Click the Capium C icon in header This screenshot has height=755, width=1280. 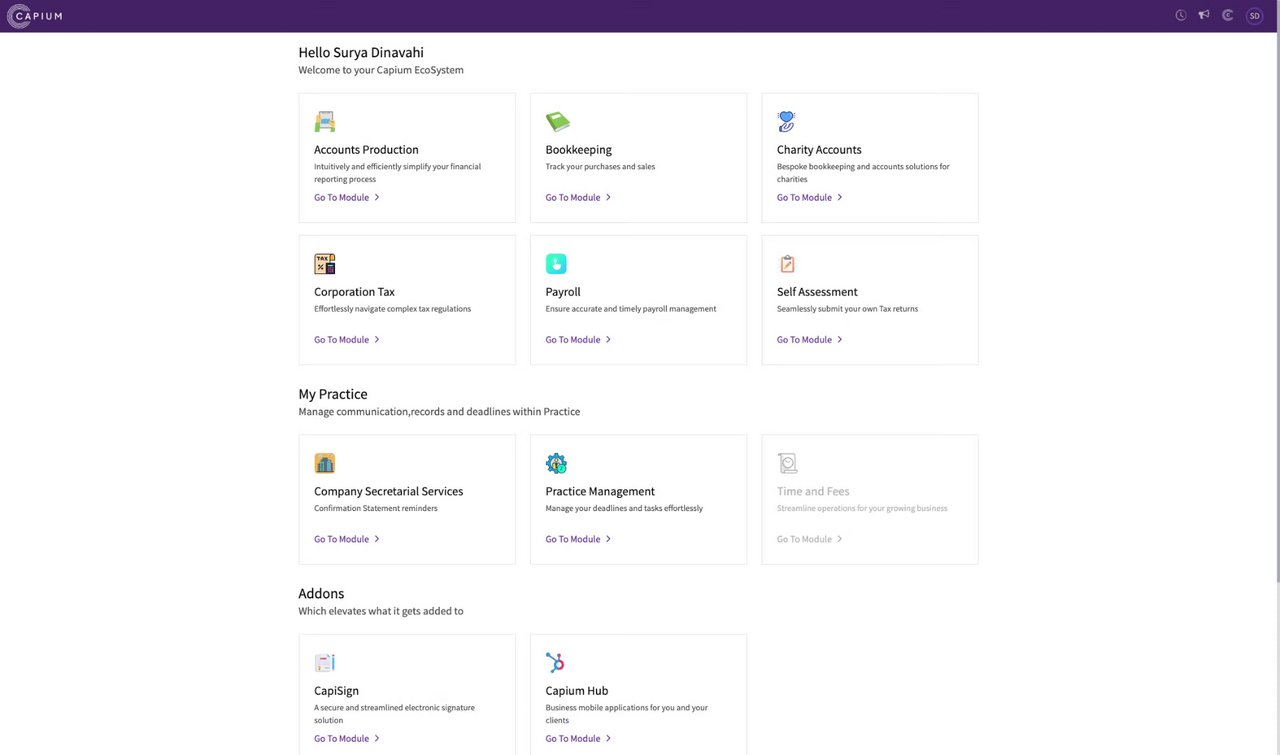tap(1228, 15)
